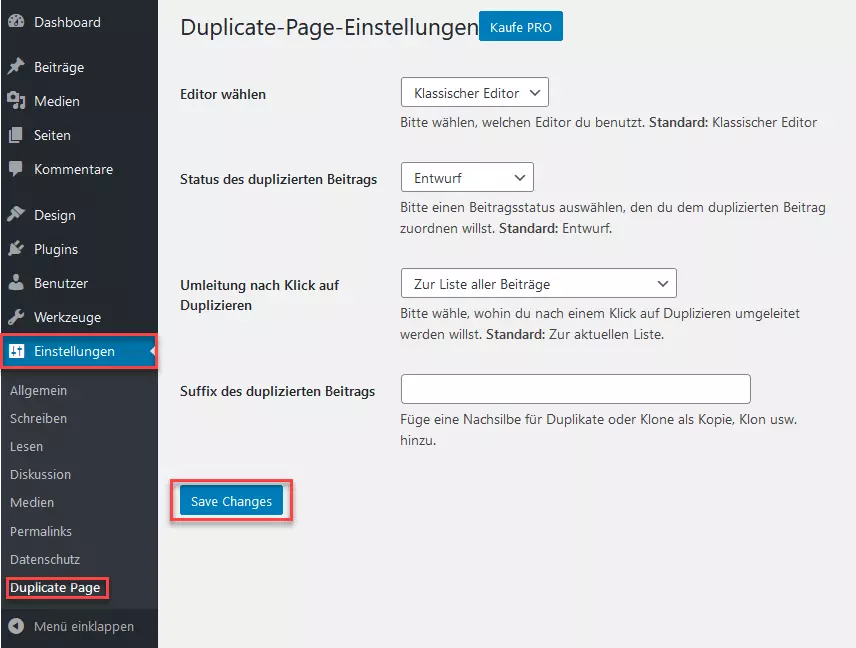The image size is (856, 648).
Task: Click the Plugins plug icon
Action: (x=16, y=249)
